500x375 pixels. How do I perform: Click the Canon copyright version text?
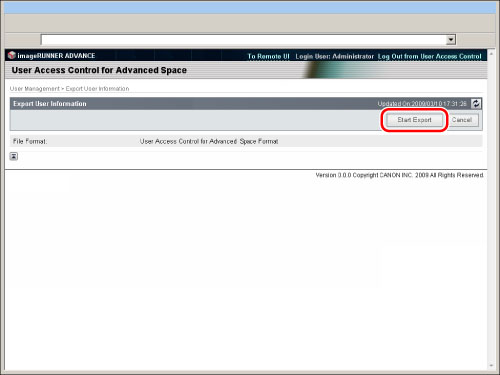tap(399, 175)
